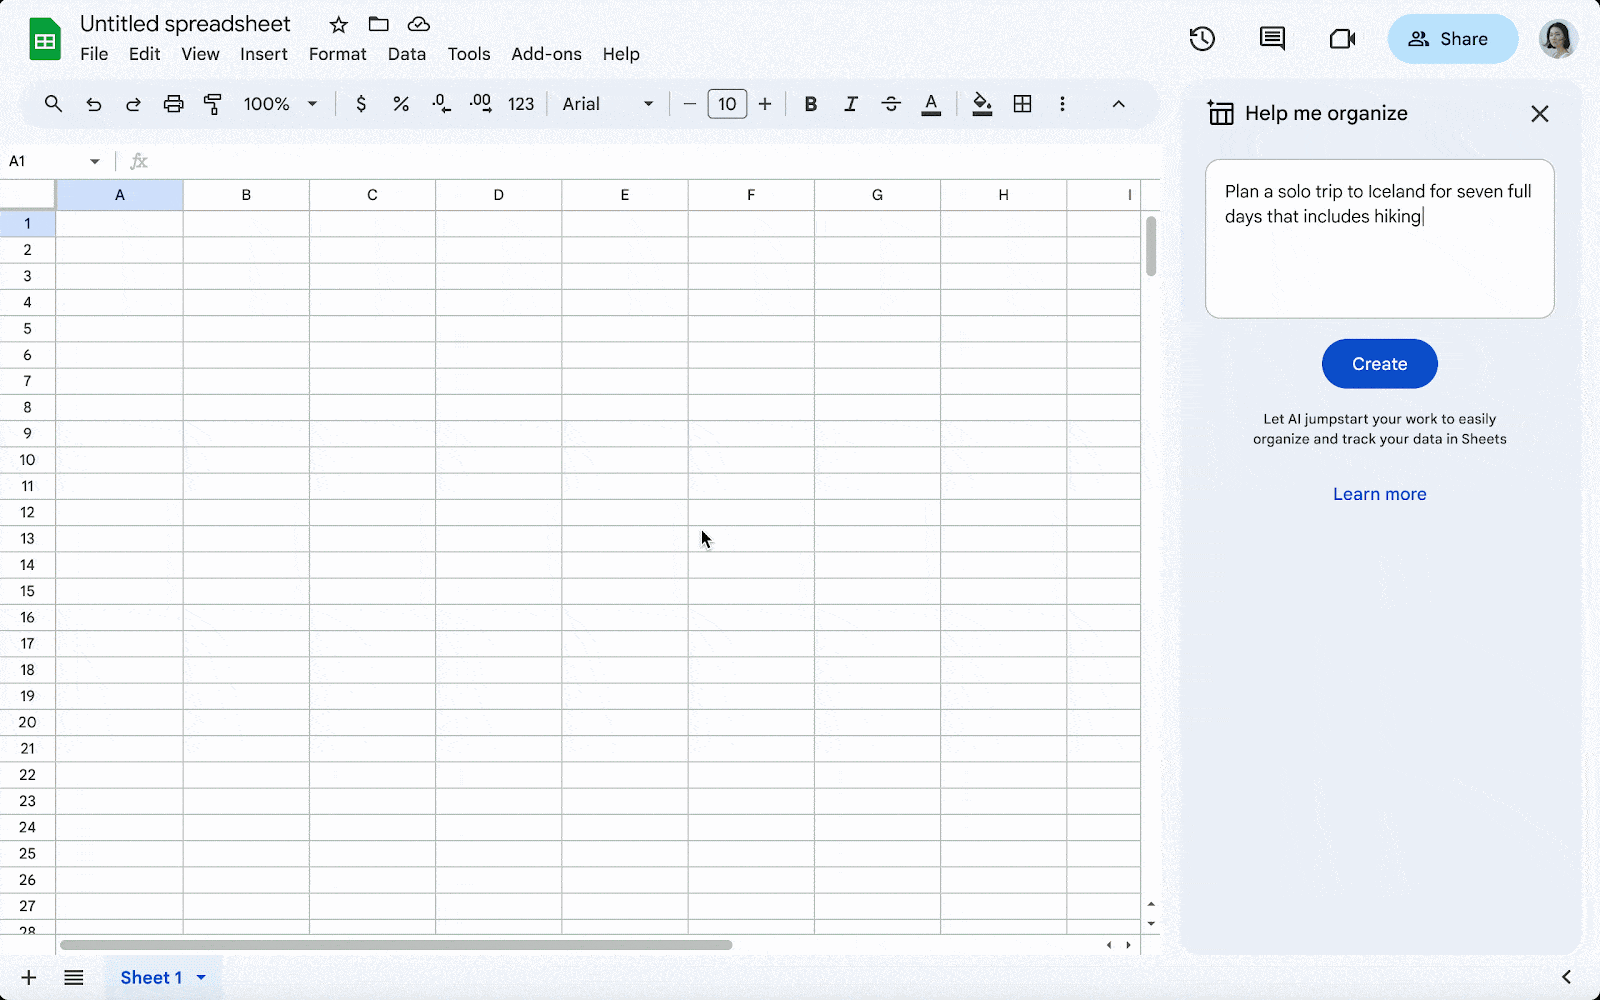Open the comments panel icon

click(x=1272, y=39)
